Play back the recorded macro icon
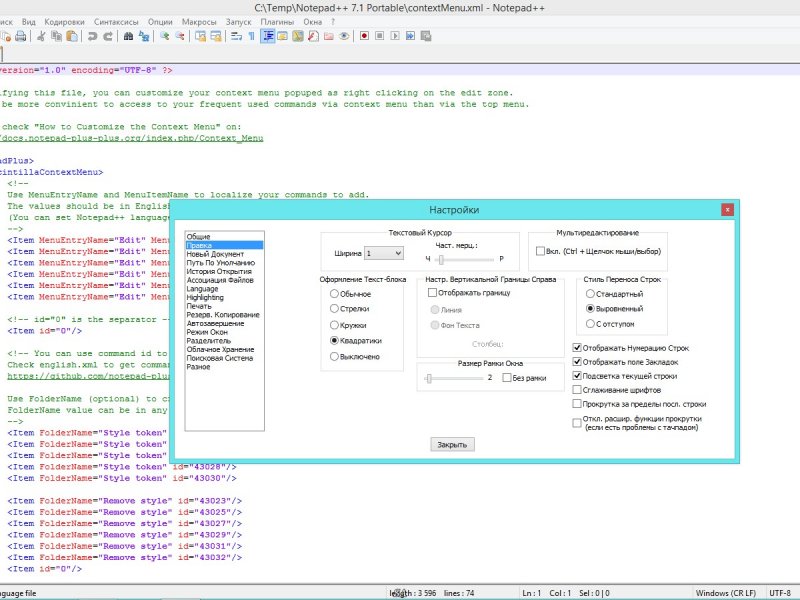This screenshot has height=600, width=800. 395,36
